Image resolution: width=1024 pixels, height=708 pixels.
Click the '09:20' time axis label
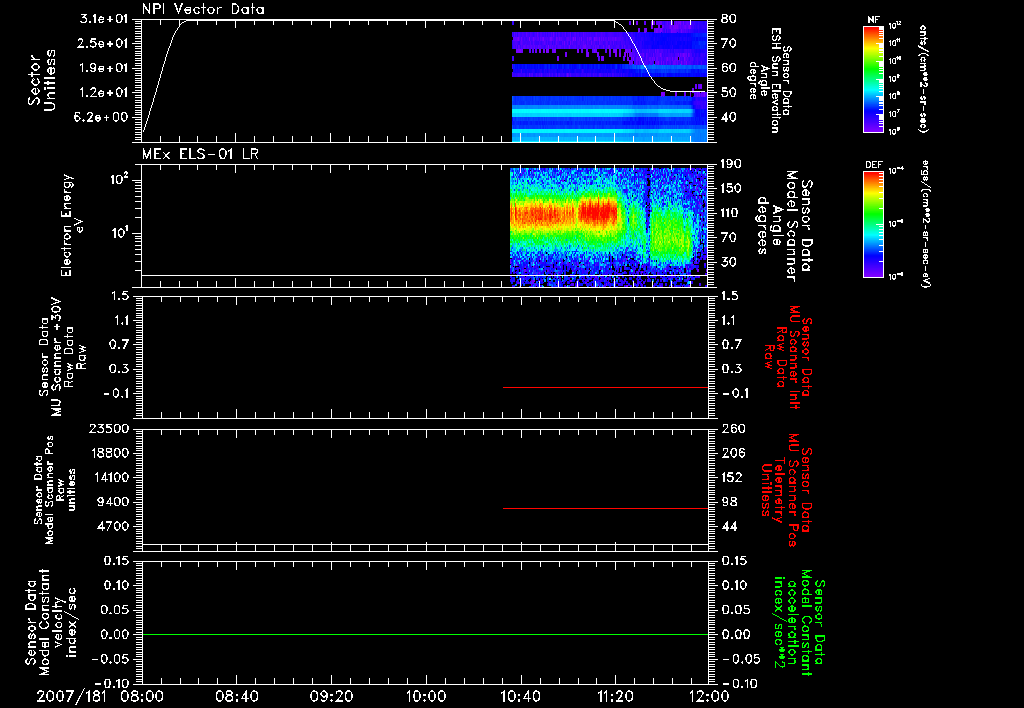point(331,696)
